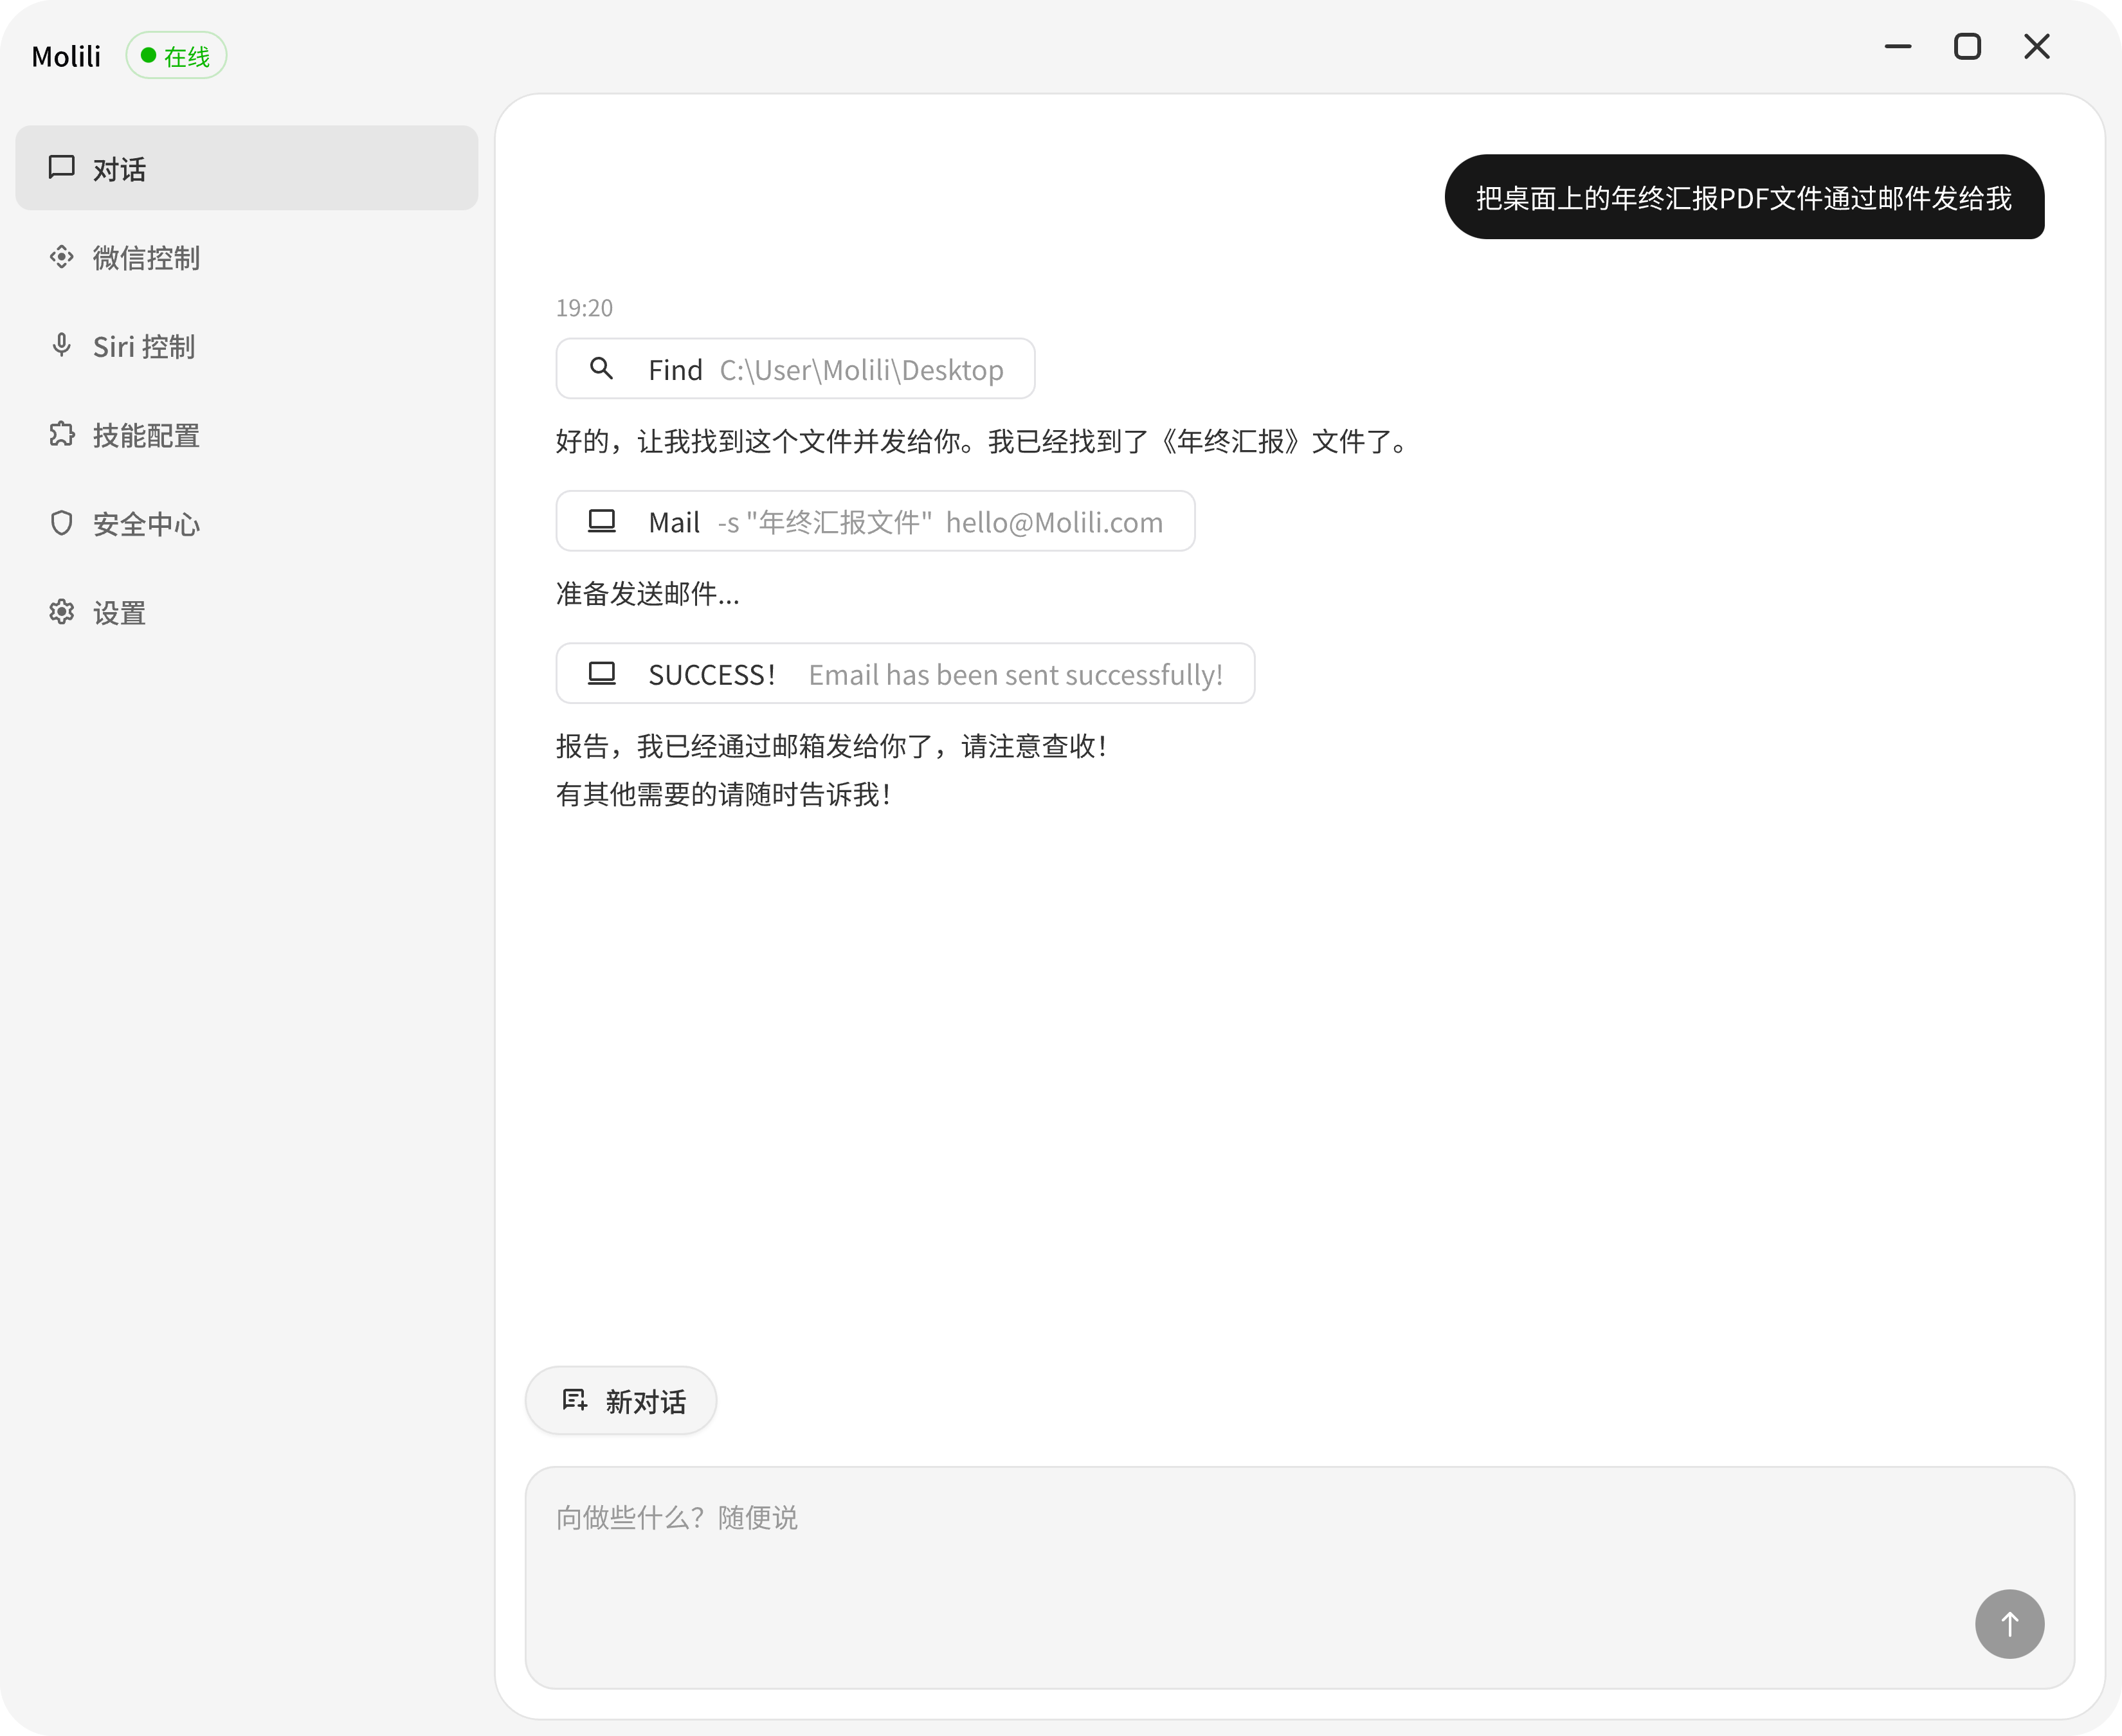
Task: Select the 微信控制 control icon in sidebar
Action: pyautogui.click(x=62, y=257)
